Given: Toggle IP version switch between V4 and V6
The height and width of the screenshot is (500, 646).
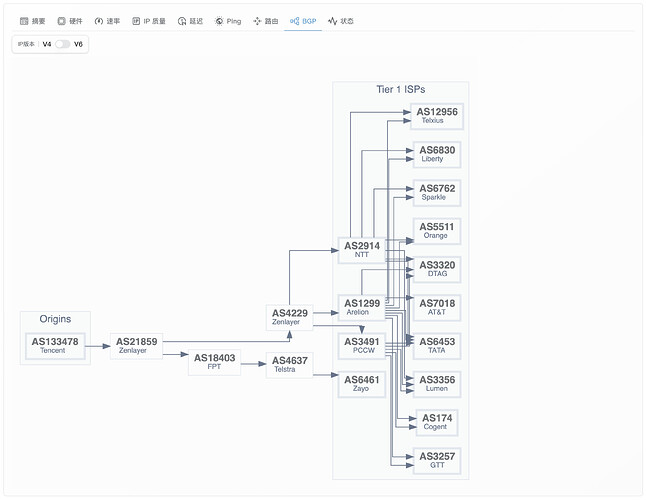Looking at the screenshot, I should 63,44.
